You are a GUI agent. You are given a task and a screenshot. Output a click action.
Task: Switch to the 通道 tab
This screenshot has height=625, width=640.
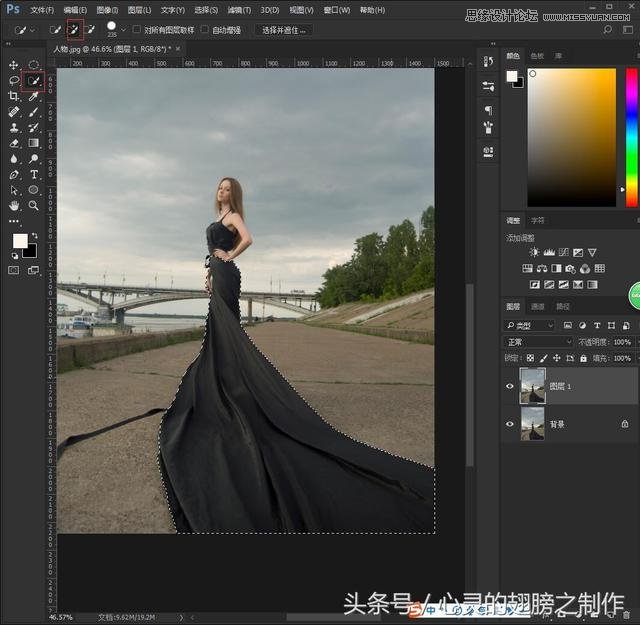point(538,307)
